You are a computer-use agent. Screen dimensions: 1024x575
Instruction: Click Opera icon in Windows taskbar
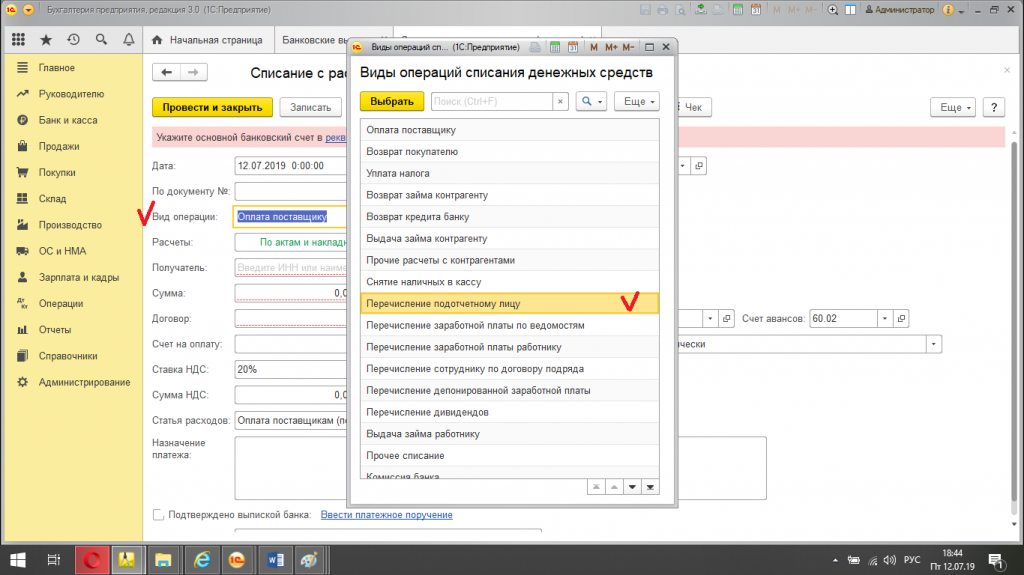(x=92, y=559)
